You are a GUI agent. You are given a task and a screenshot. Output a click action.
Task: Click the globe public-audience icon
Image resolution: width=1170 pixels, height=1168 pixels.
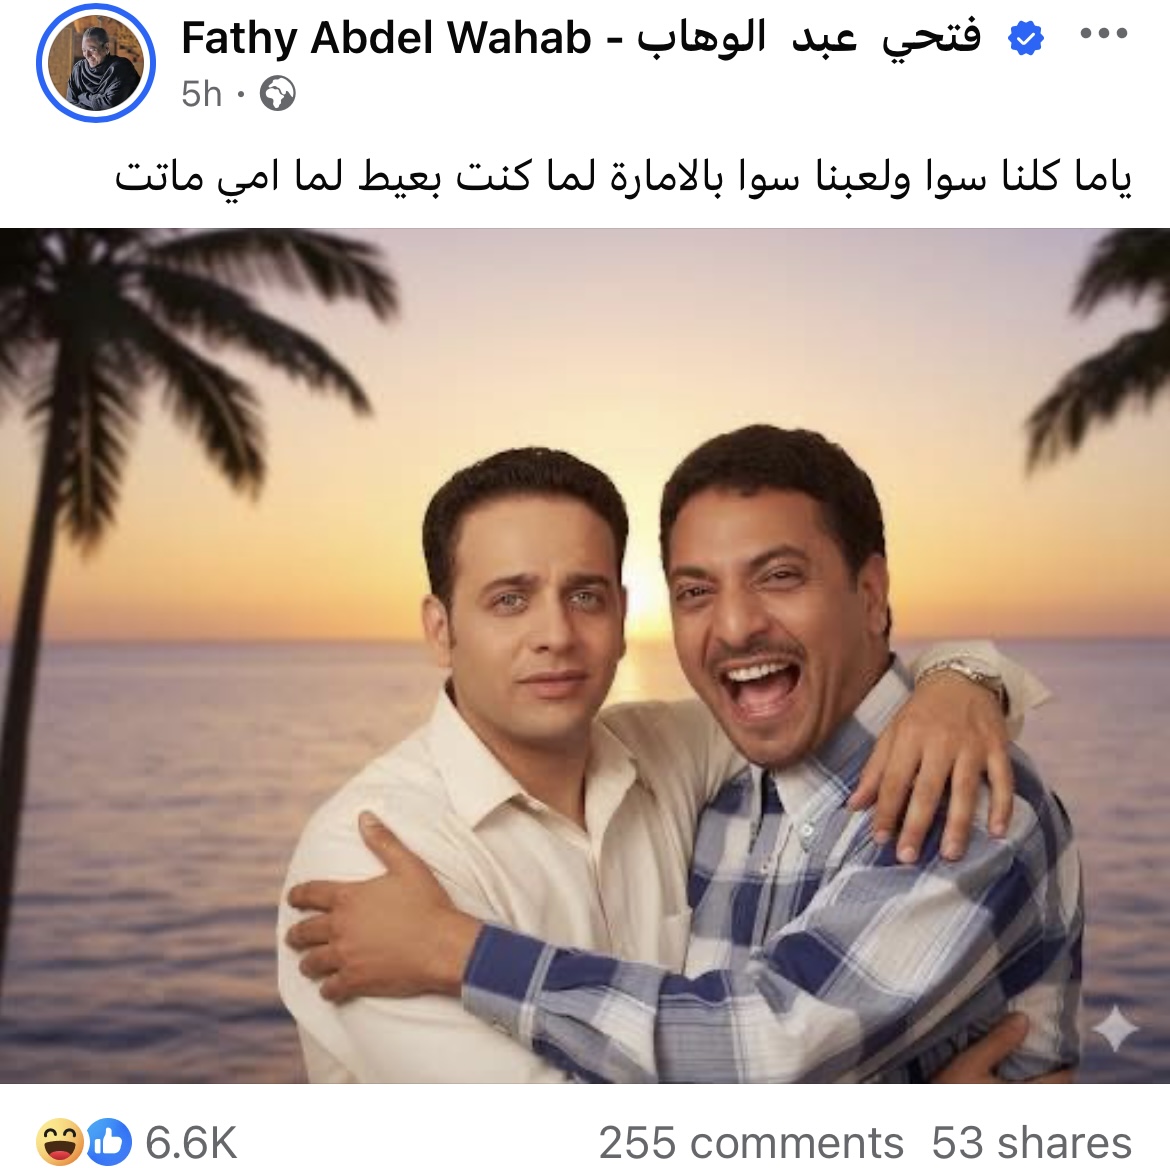pos(278,94)
